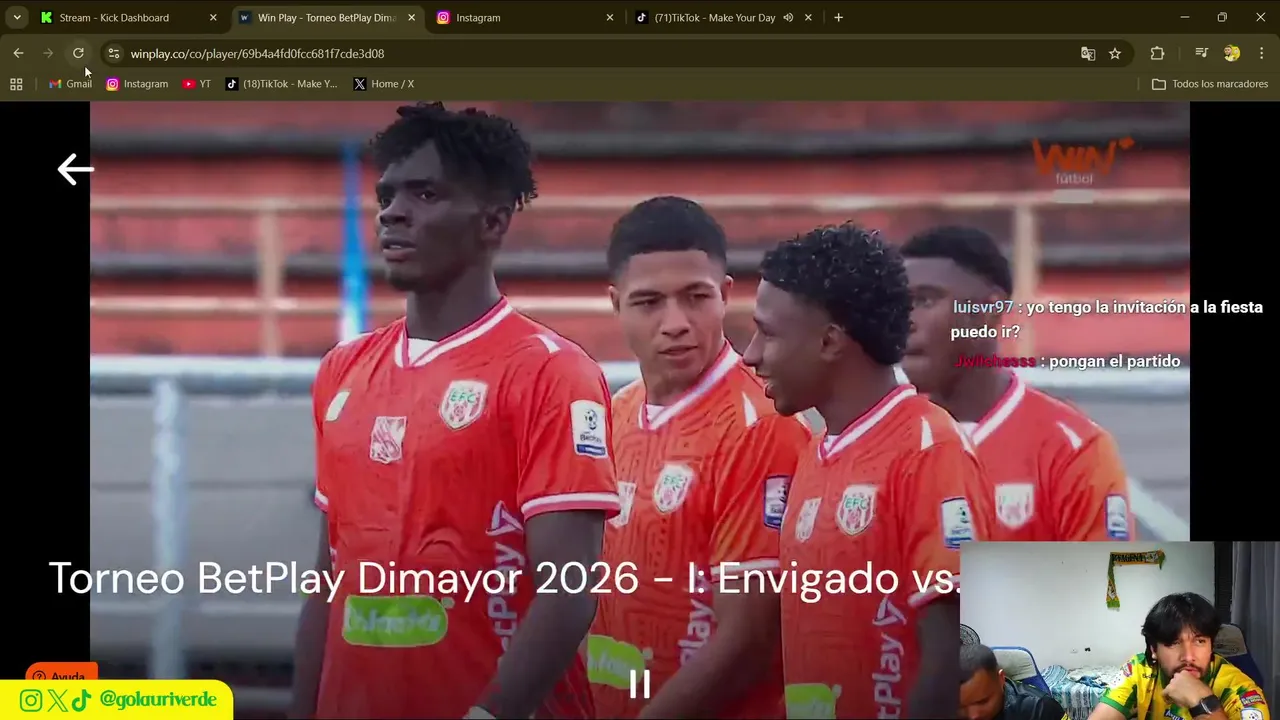
Task: Click the orange Ayuda help button
Action: pyautogui.click(x=62, y=674)
